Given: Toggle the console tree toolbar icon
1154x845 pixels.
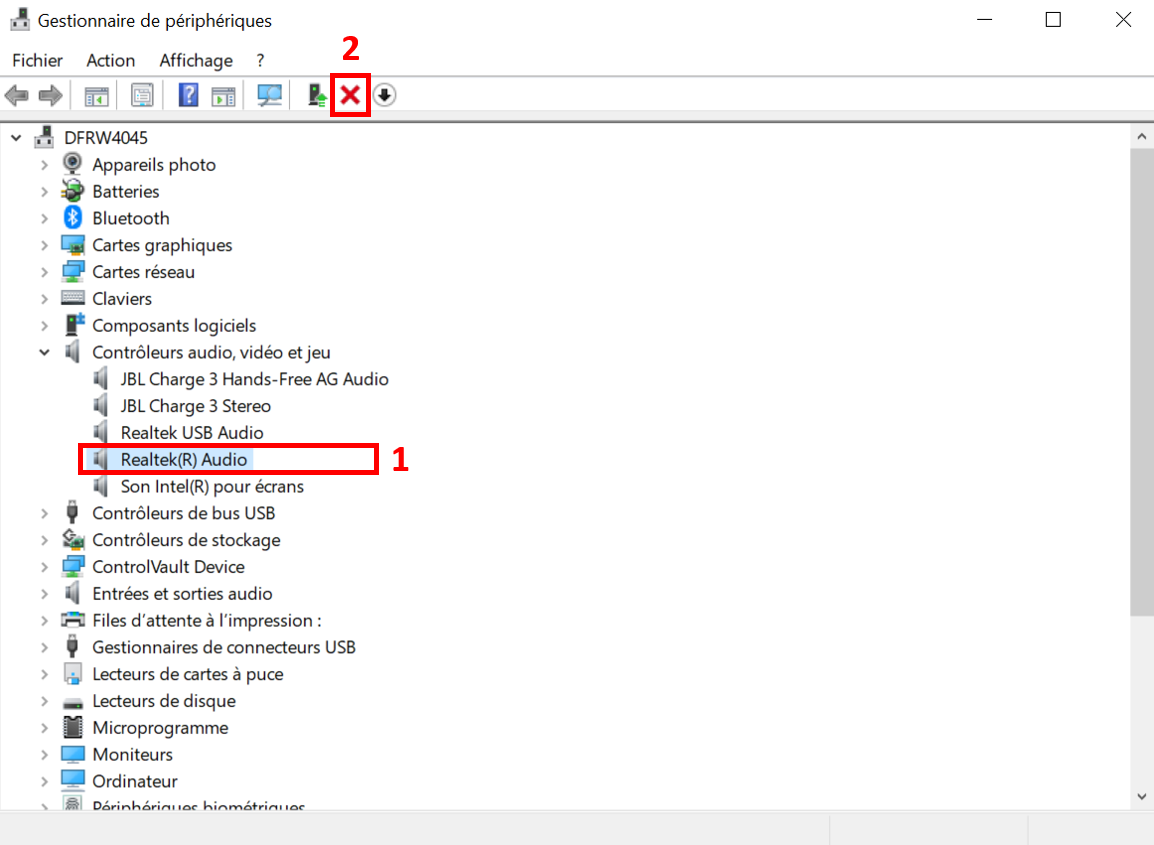Looking at the screenshot, I should tap(96, 95).
